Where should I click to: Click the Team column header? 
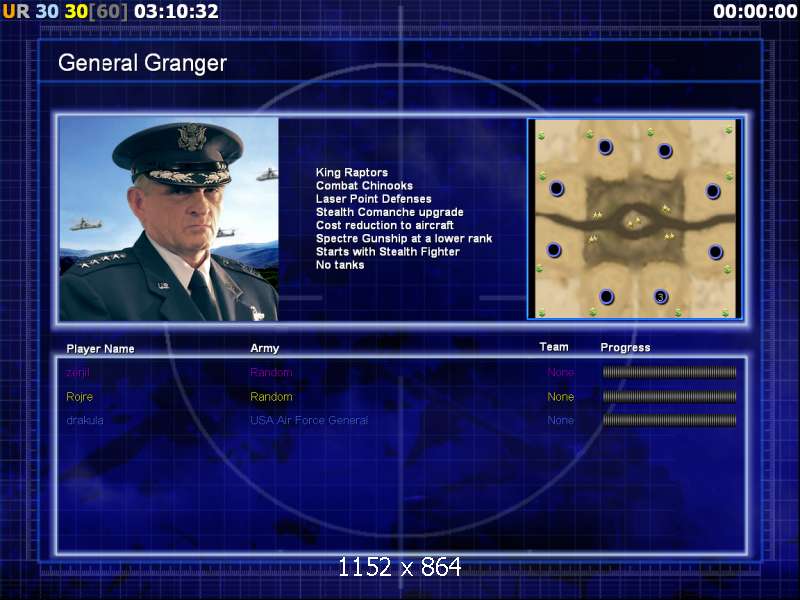point(554,347)
